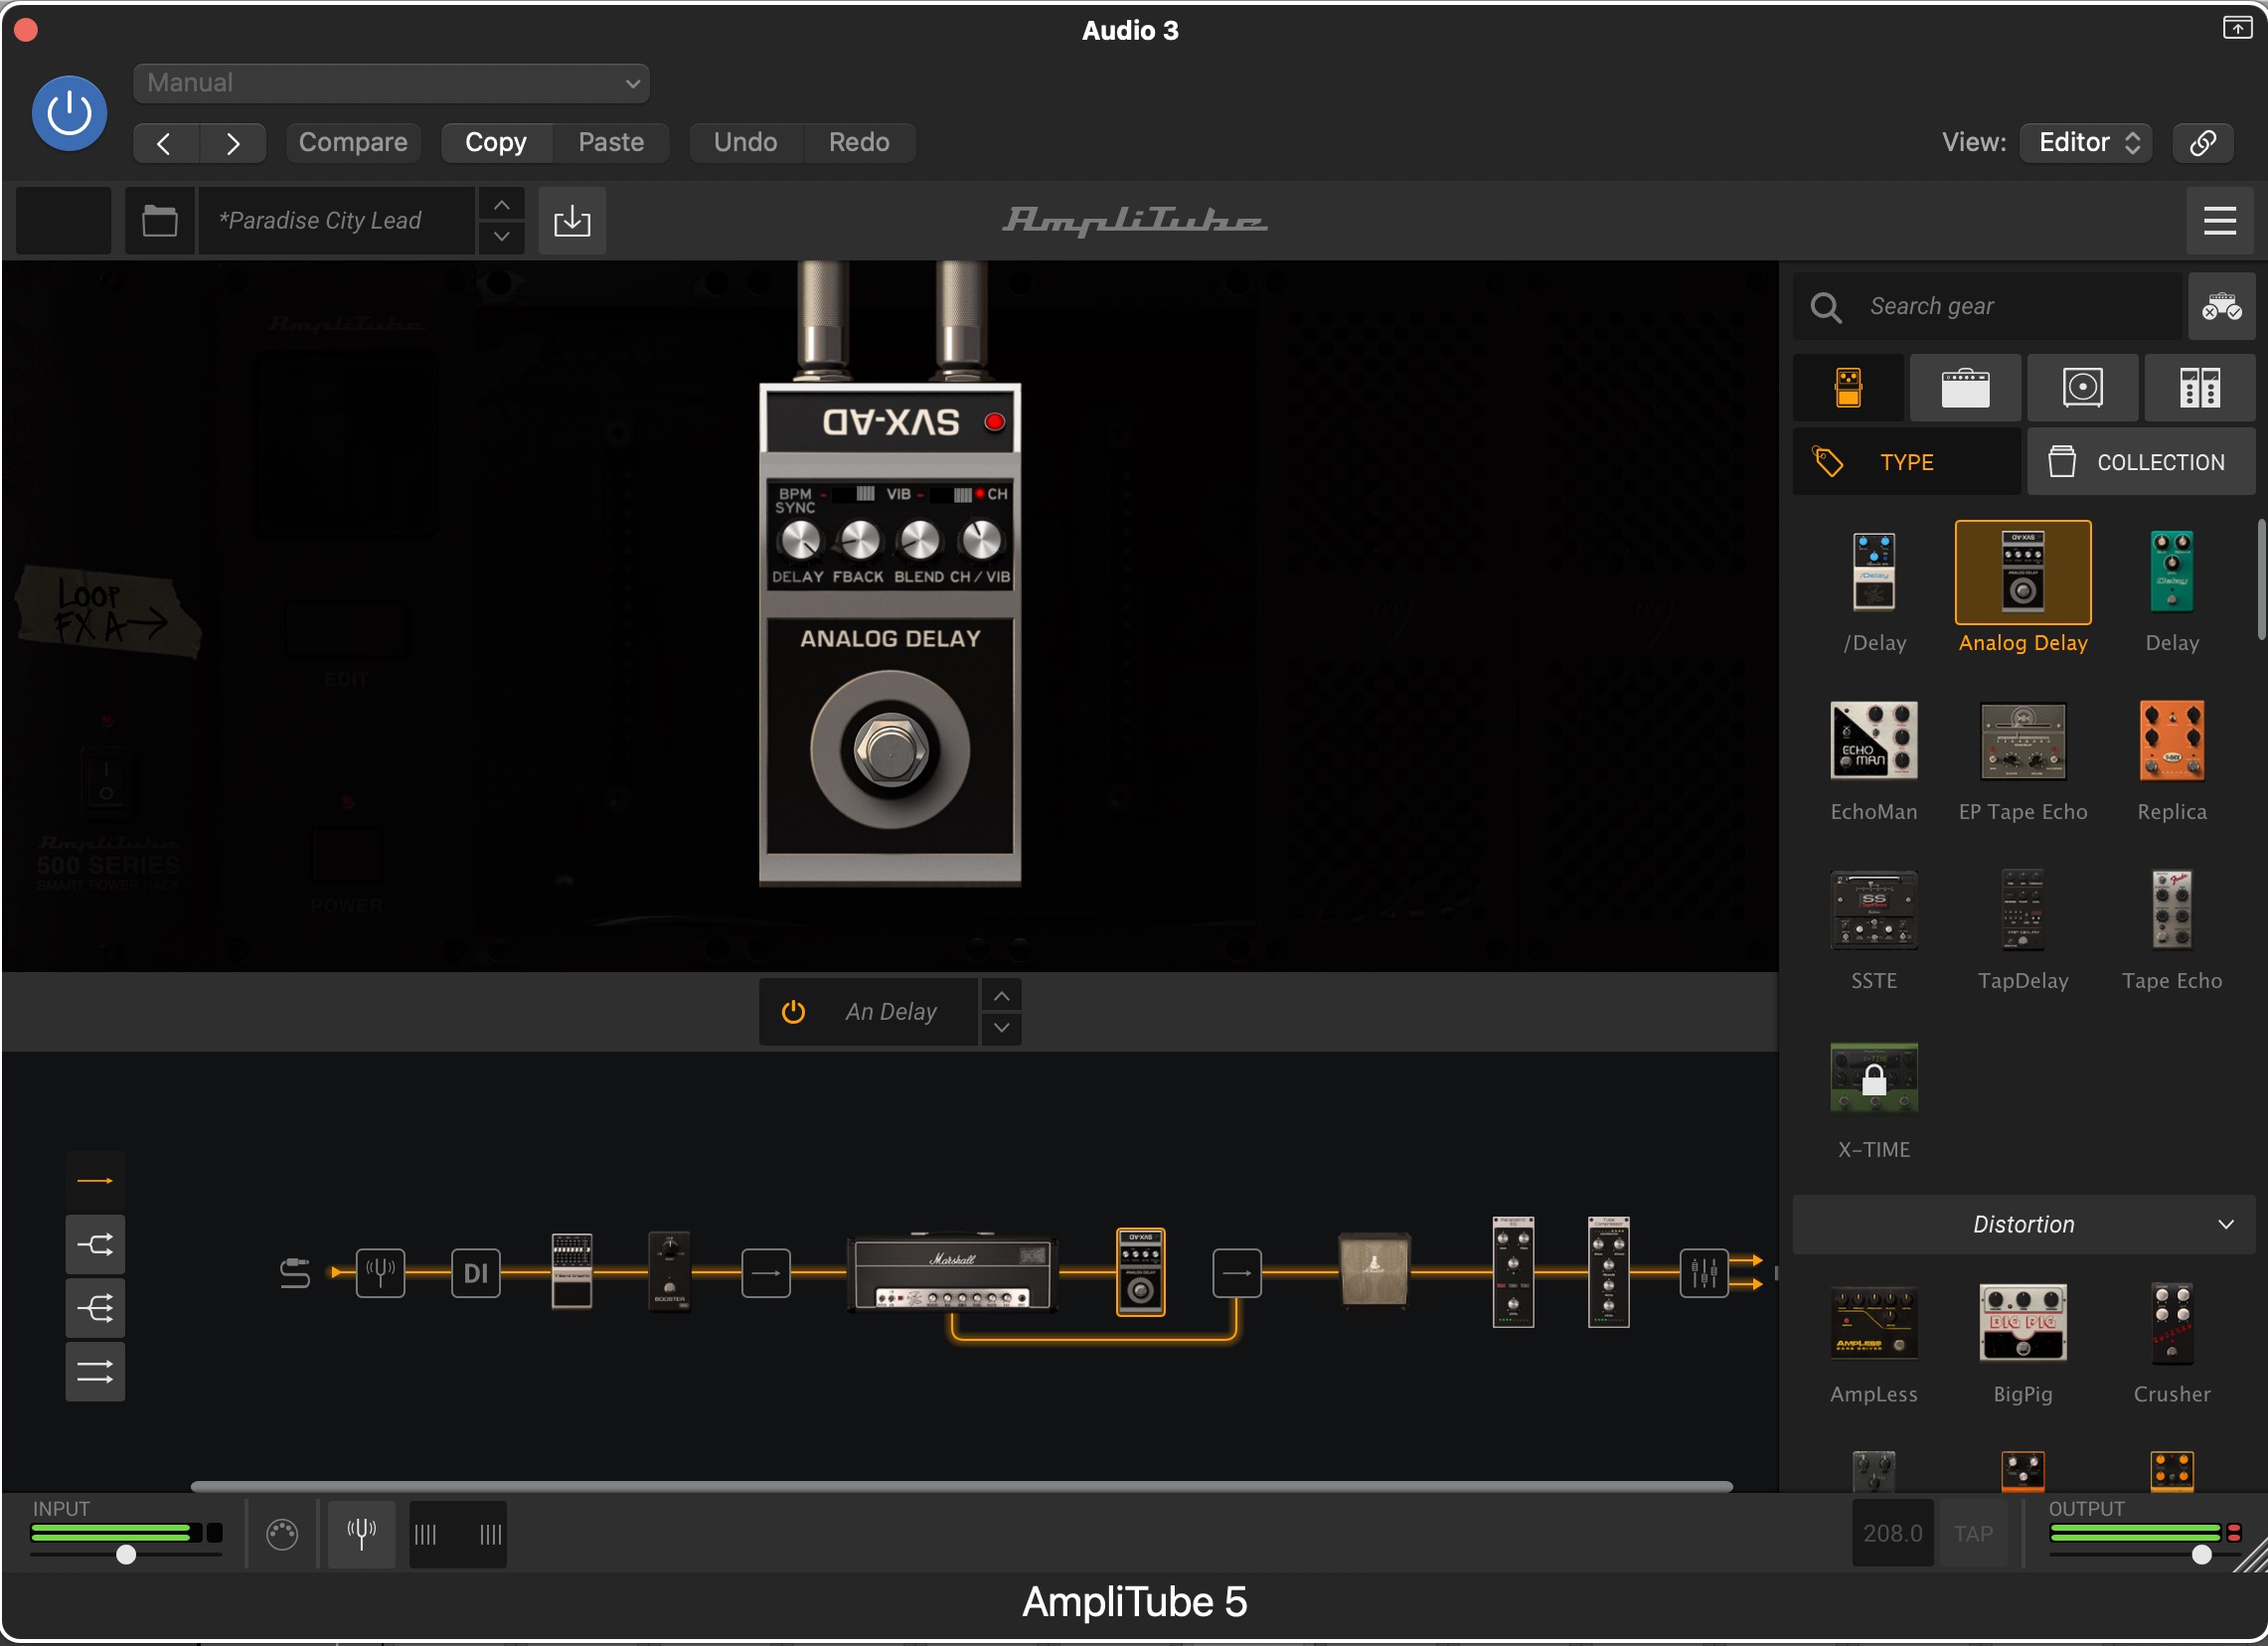Select the orange Replica pedal
2268x1646 pixels.
2171,741
